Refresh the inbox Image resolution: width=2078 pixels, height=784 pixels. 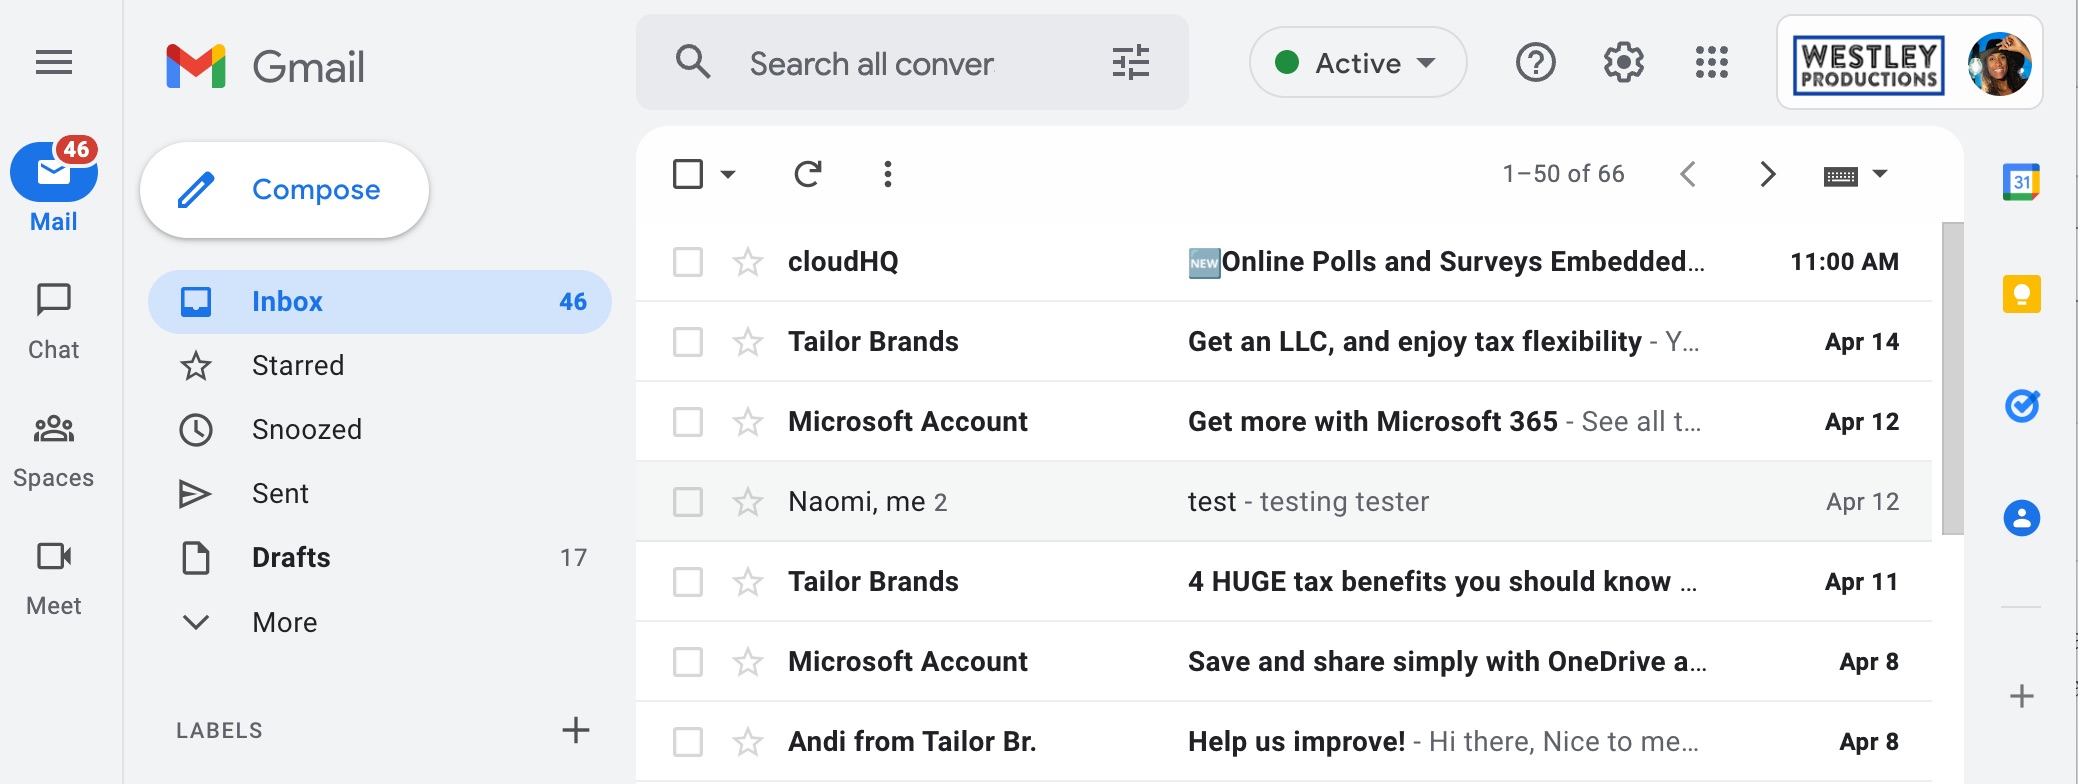tap(807, 174)
